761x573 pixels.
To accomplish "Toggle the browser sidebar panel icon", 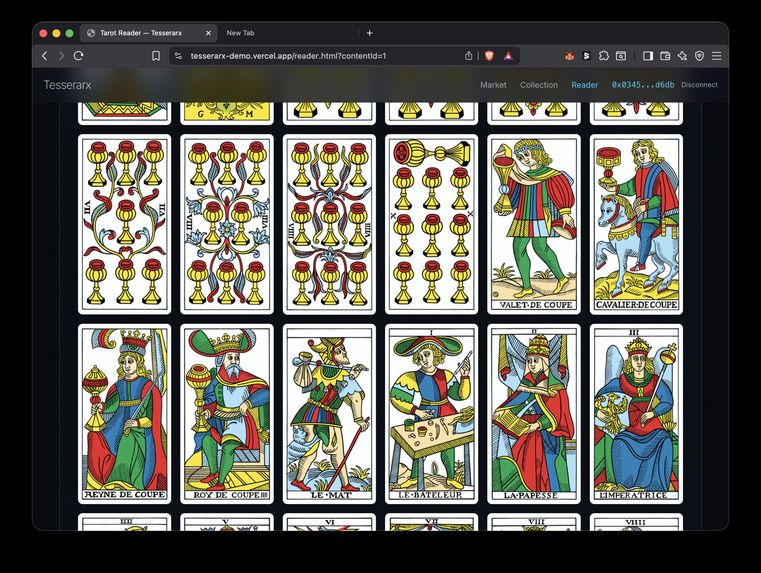I will [x=647, y=56].
